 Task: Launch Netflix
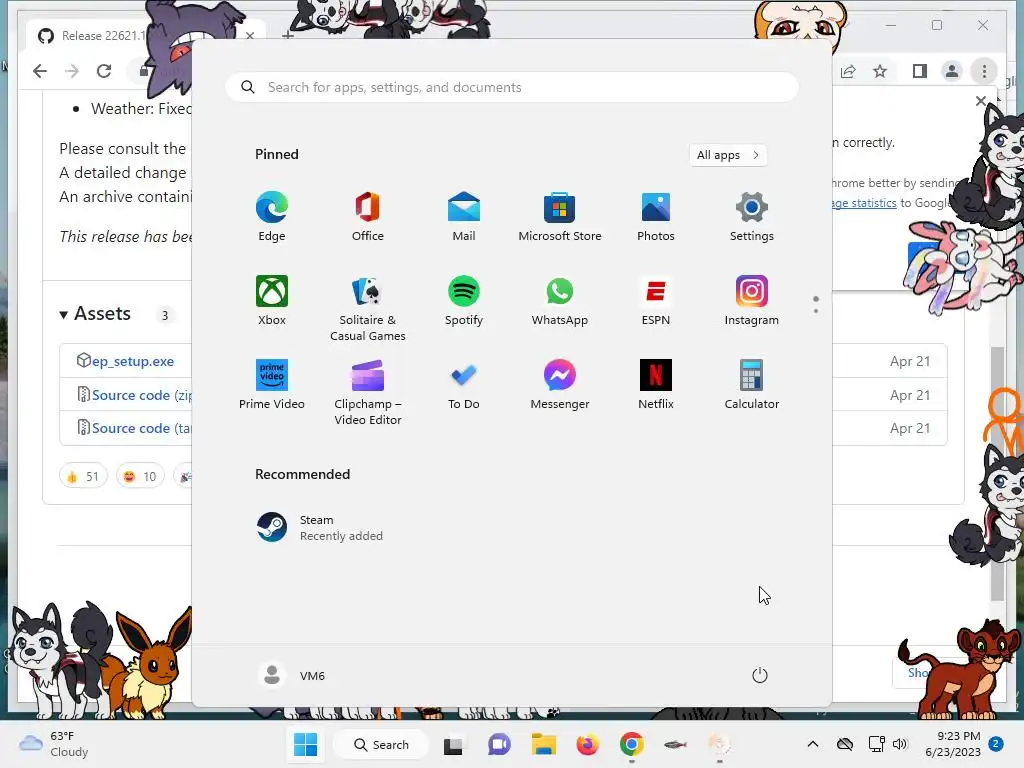[x=656, y=385]
